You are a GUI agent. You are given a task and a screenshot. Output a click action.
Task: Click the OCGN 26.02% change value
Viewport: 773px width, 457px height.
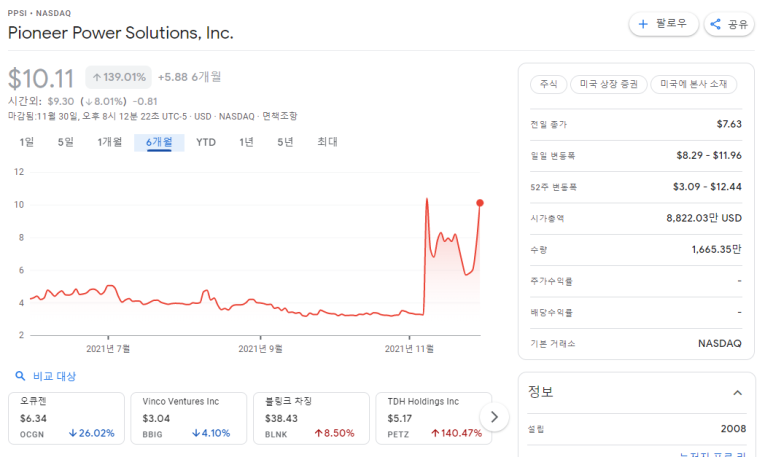click(91, 433)
